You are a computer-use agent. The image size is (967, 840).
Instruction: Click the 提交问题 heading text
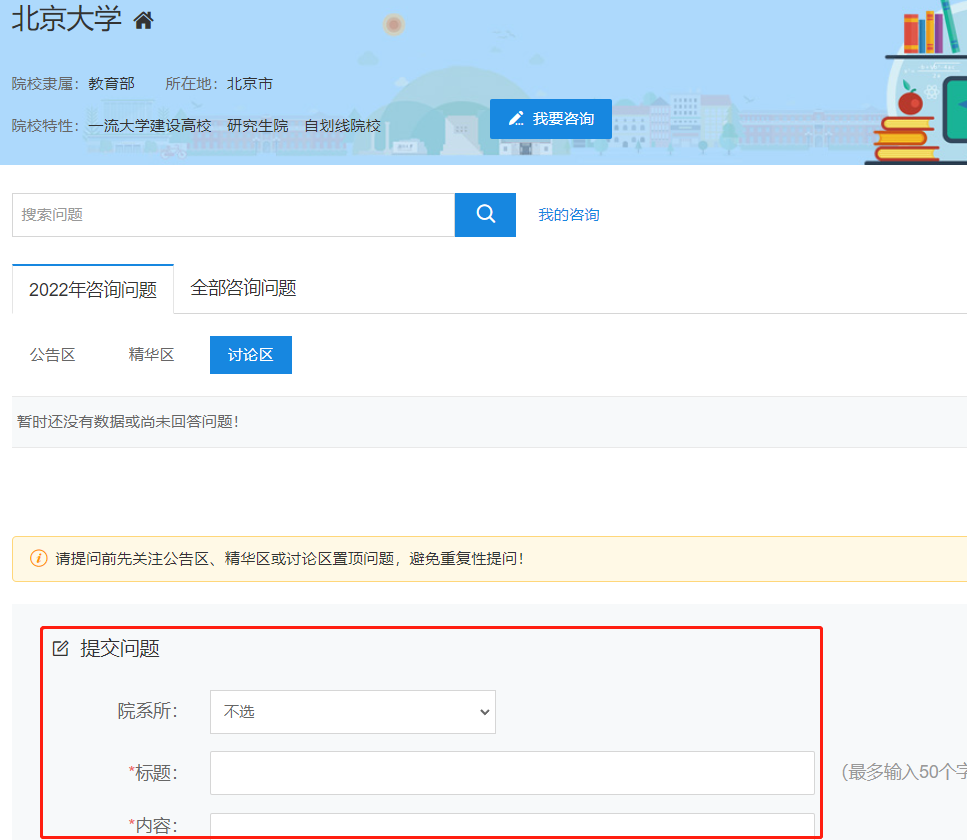point(120,648)
